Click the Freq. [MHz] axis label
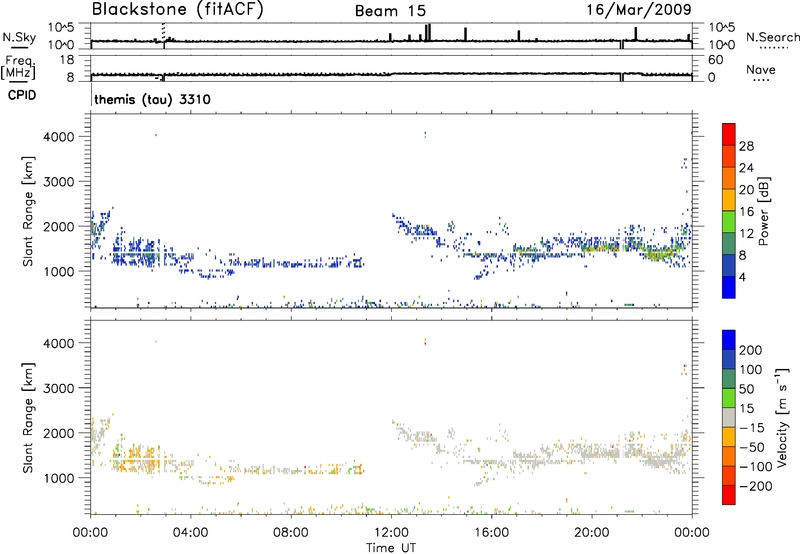This screenshot has height=554, width=800. pos(18,67)
